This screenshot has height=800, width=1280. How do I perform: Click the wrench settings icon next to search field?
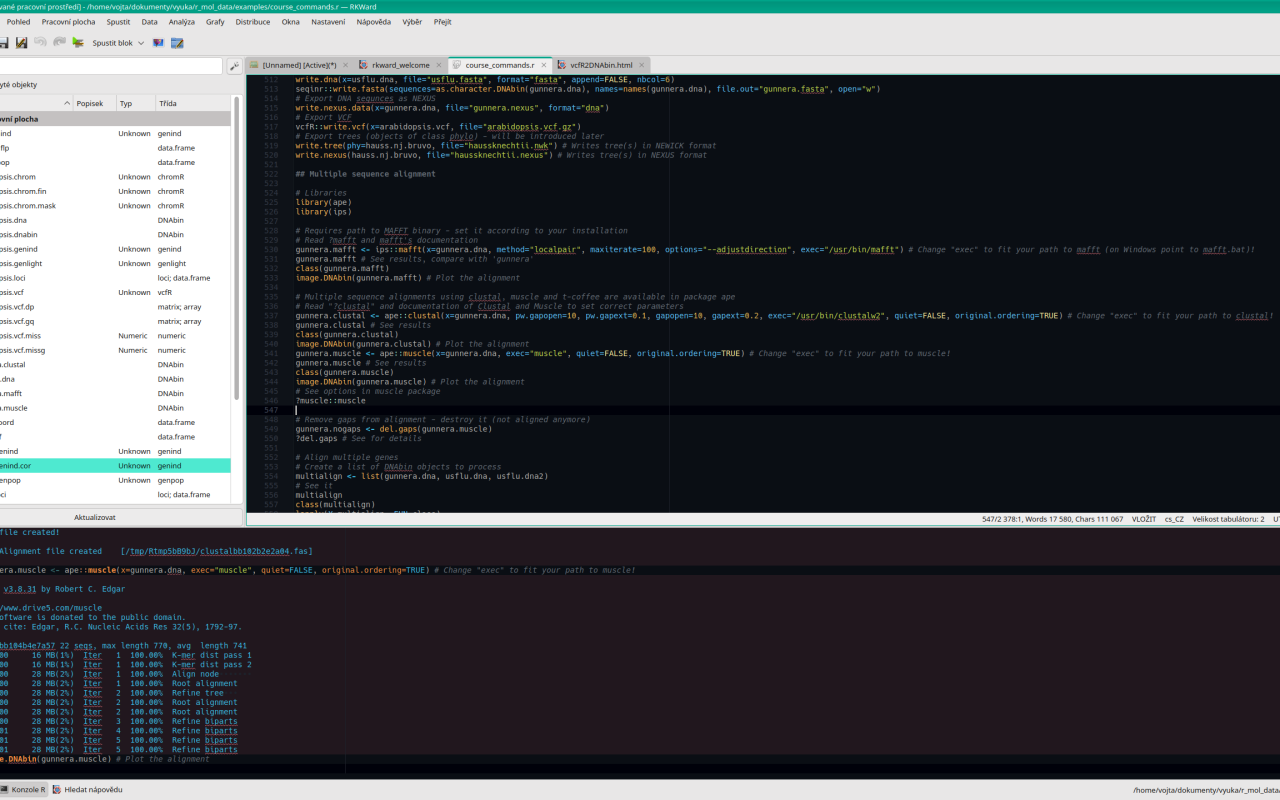point(234,66)
